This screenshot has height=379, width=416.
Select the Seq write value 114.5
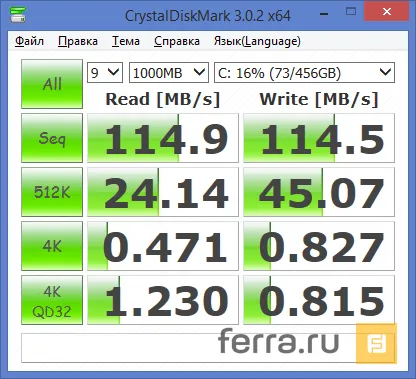click(x=319, y=138)
